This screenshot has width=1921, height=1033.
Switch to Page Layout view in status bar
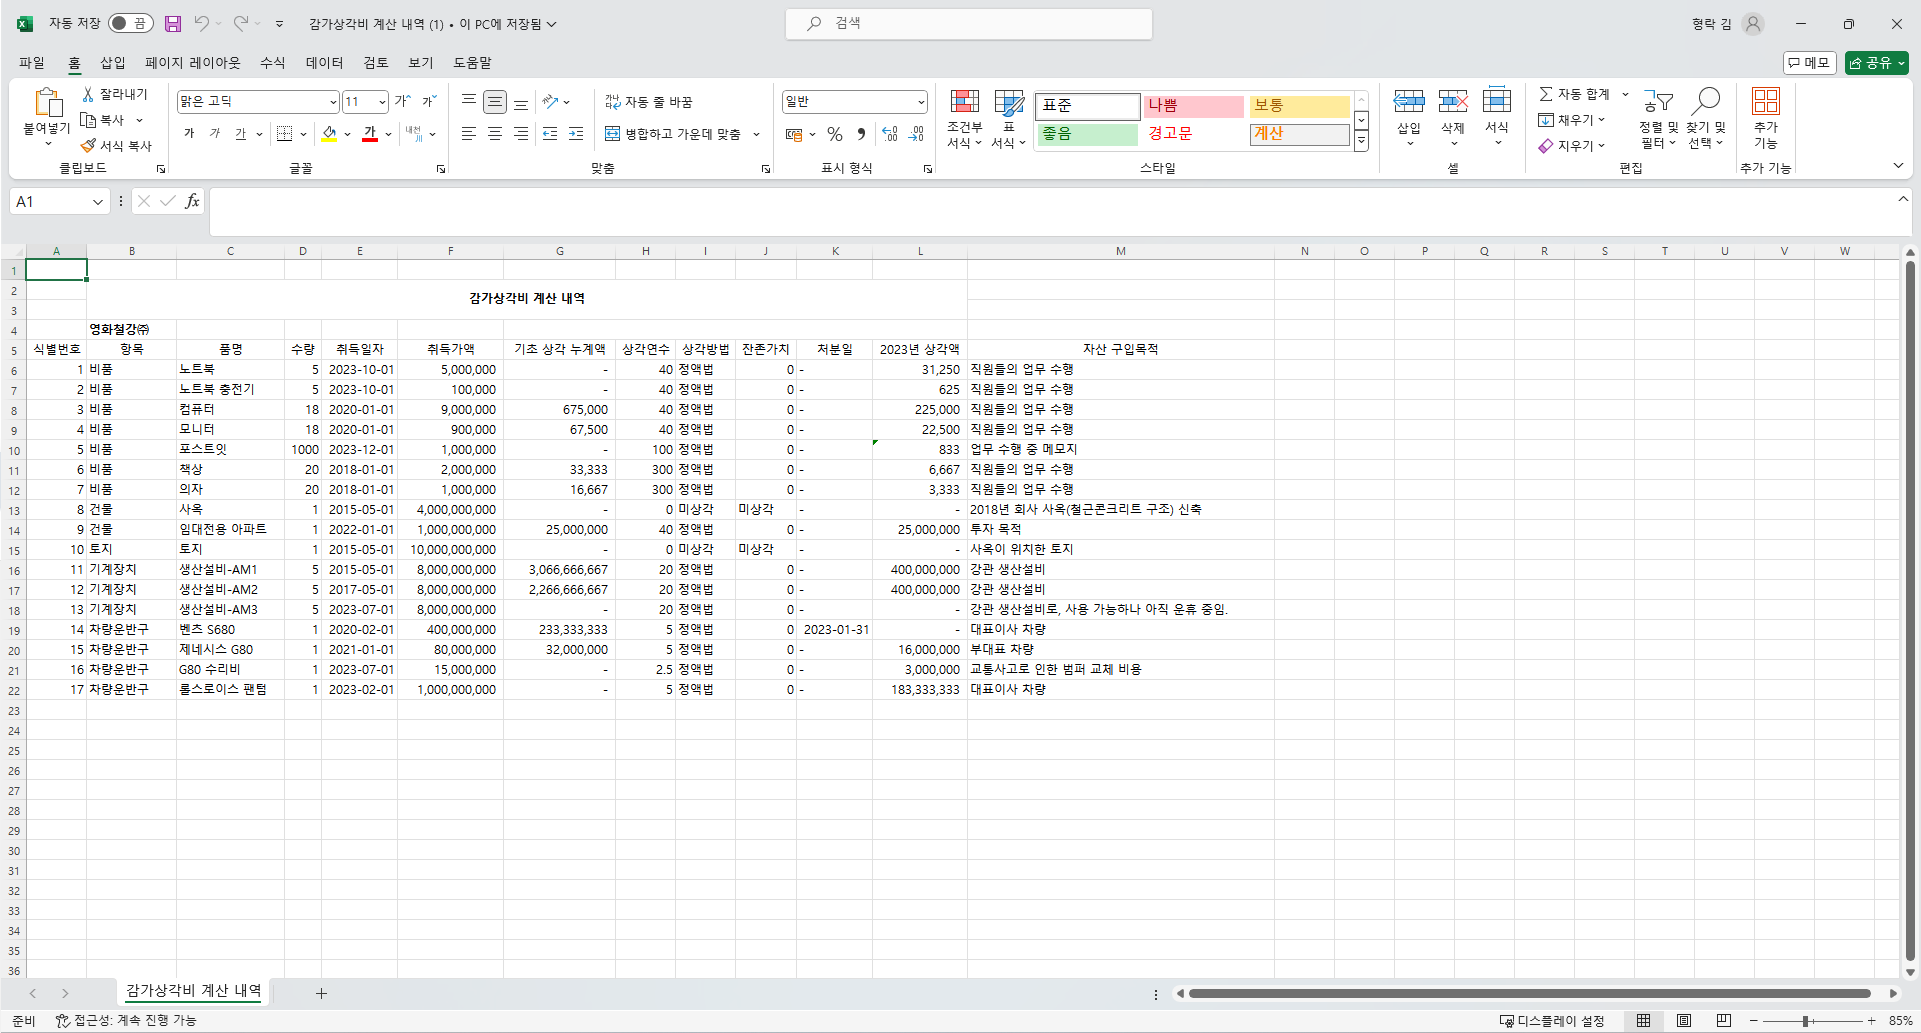pos(1684,1021)
